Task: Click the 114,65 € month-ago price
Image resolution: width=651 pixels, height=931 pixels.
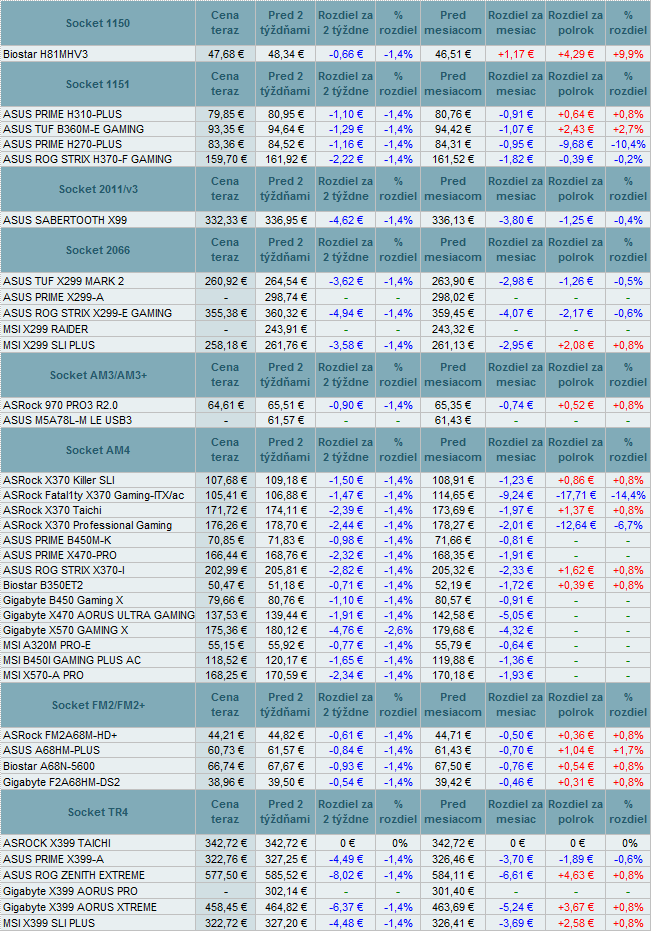Action: 453,495
